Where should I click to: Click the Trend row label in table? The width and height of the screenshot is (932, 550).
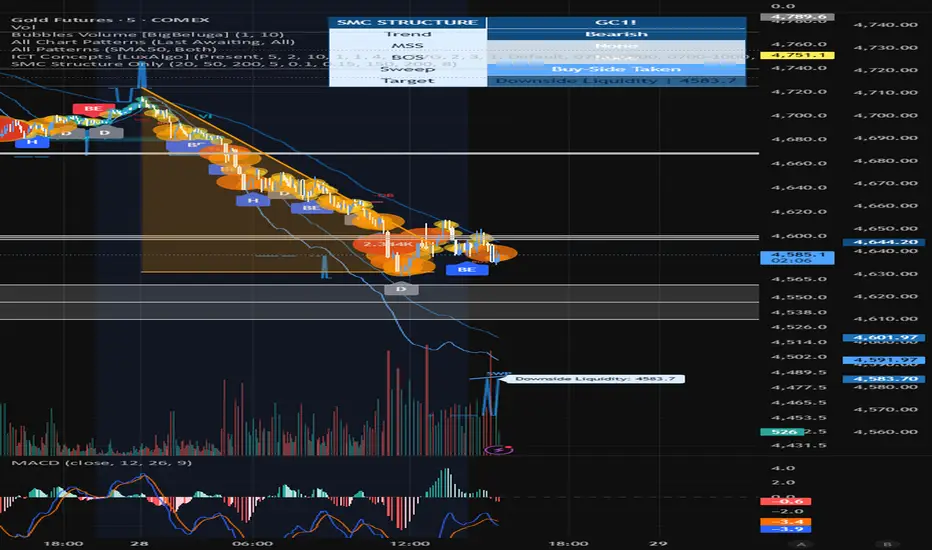point(408,34)
